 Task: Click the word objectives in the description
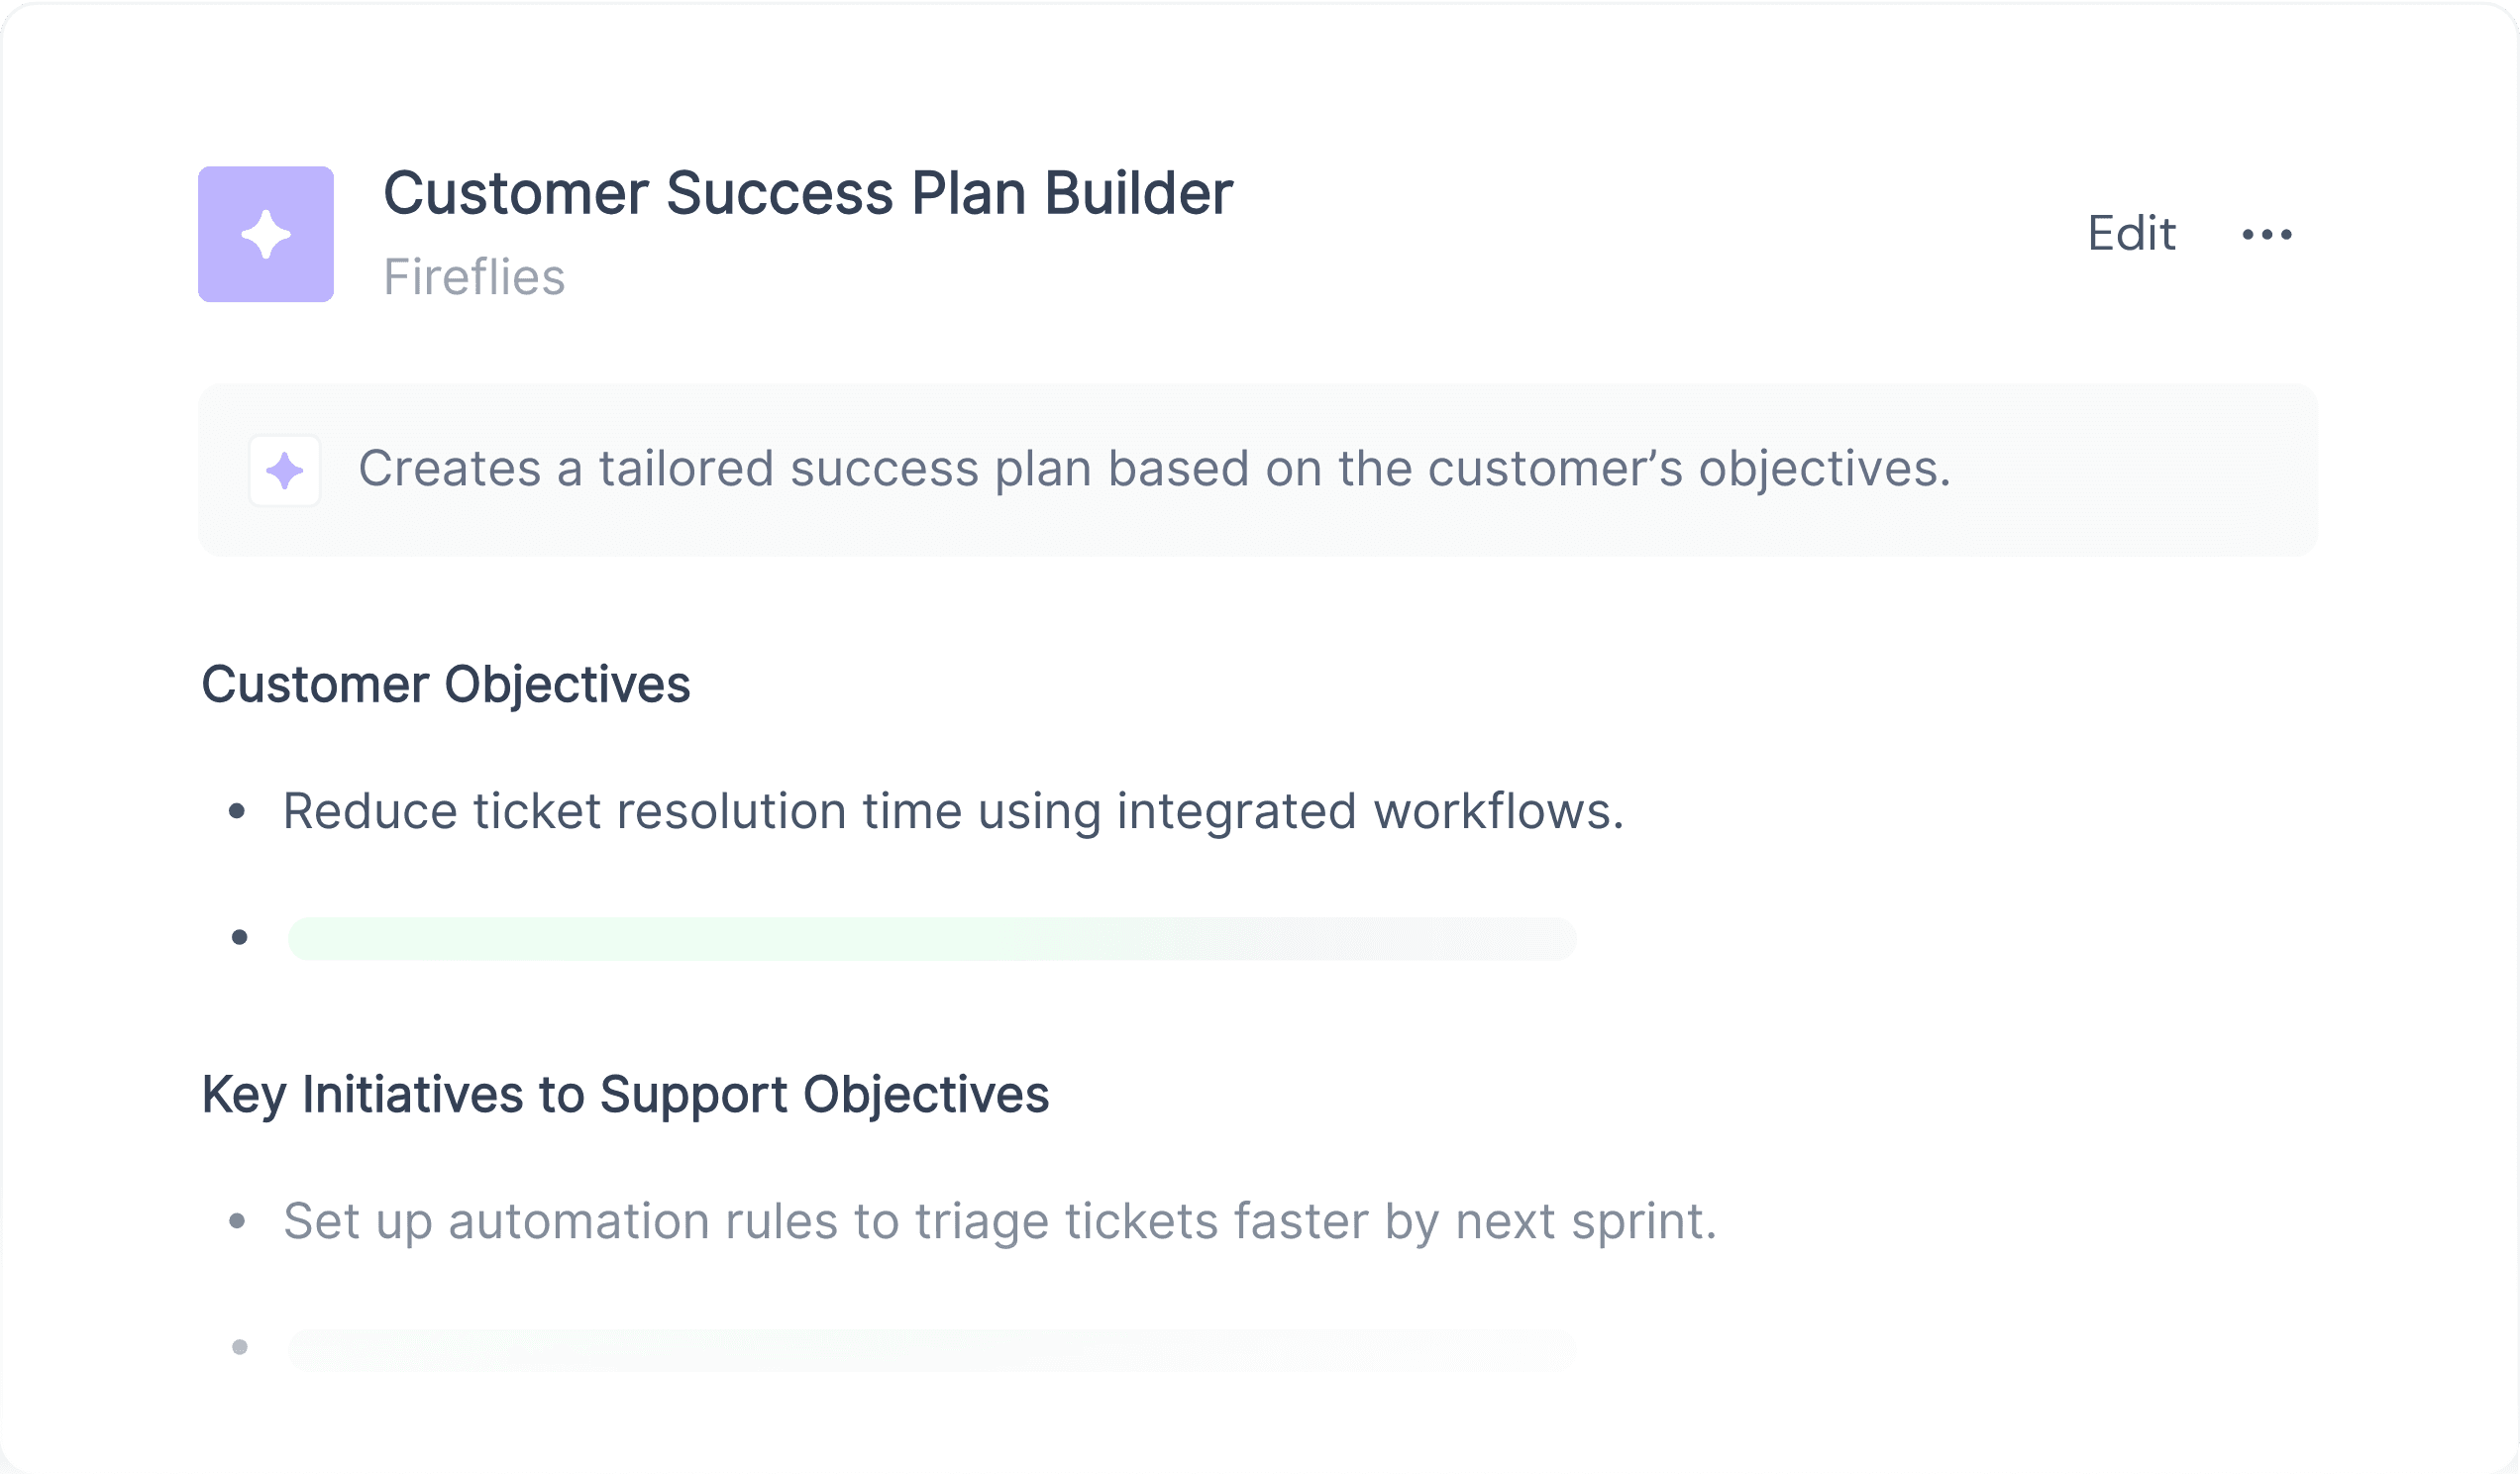coord(1824,469)
